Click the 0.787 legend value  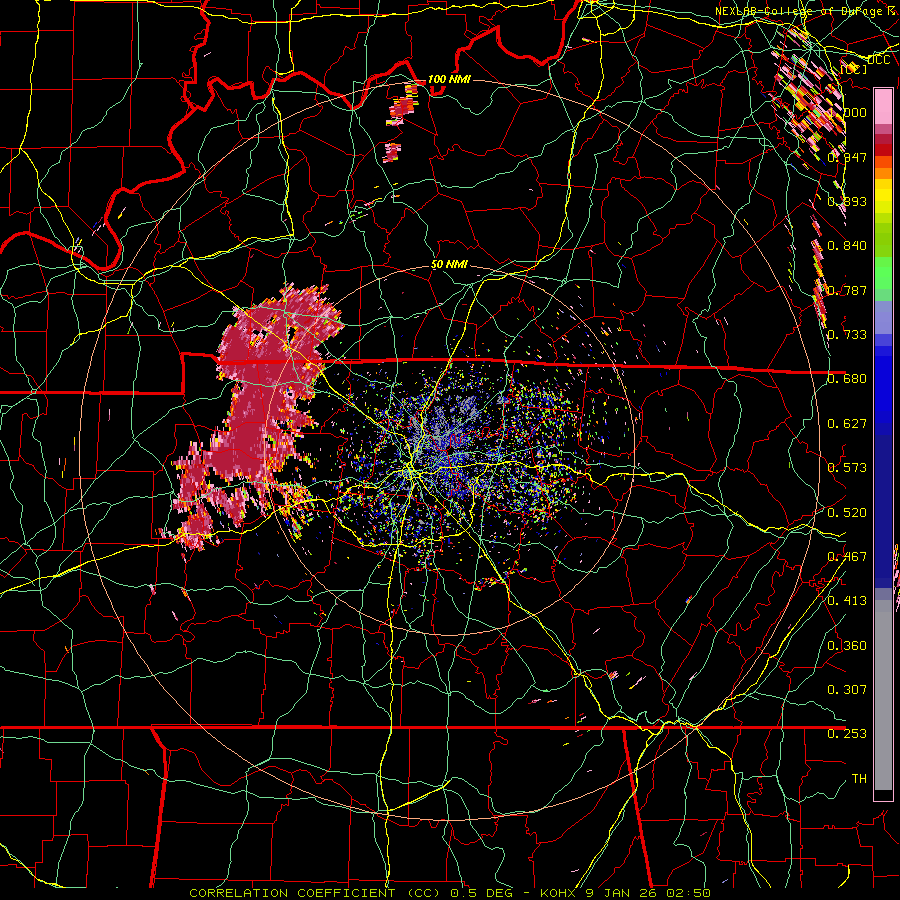(x=847, y=290)
